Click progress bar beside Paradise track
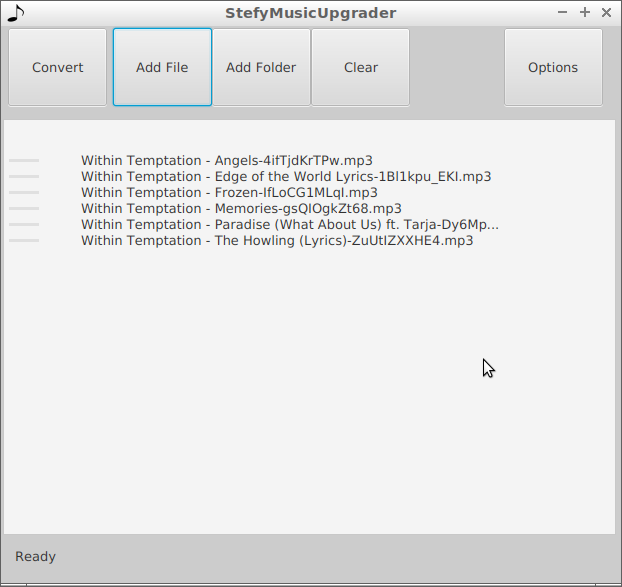Screen dimensions: 622x587 (24, 224)
